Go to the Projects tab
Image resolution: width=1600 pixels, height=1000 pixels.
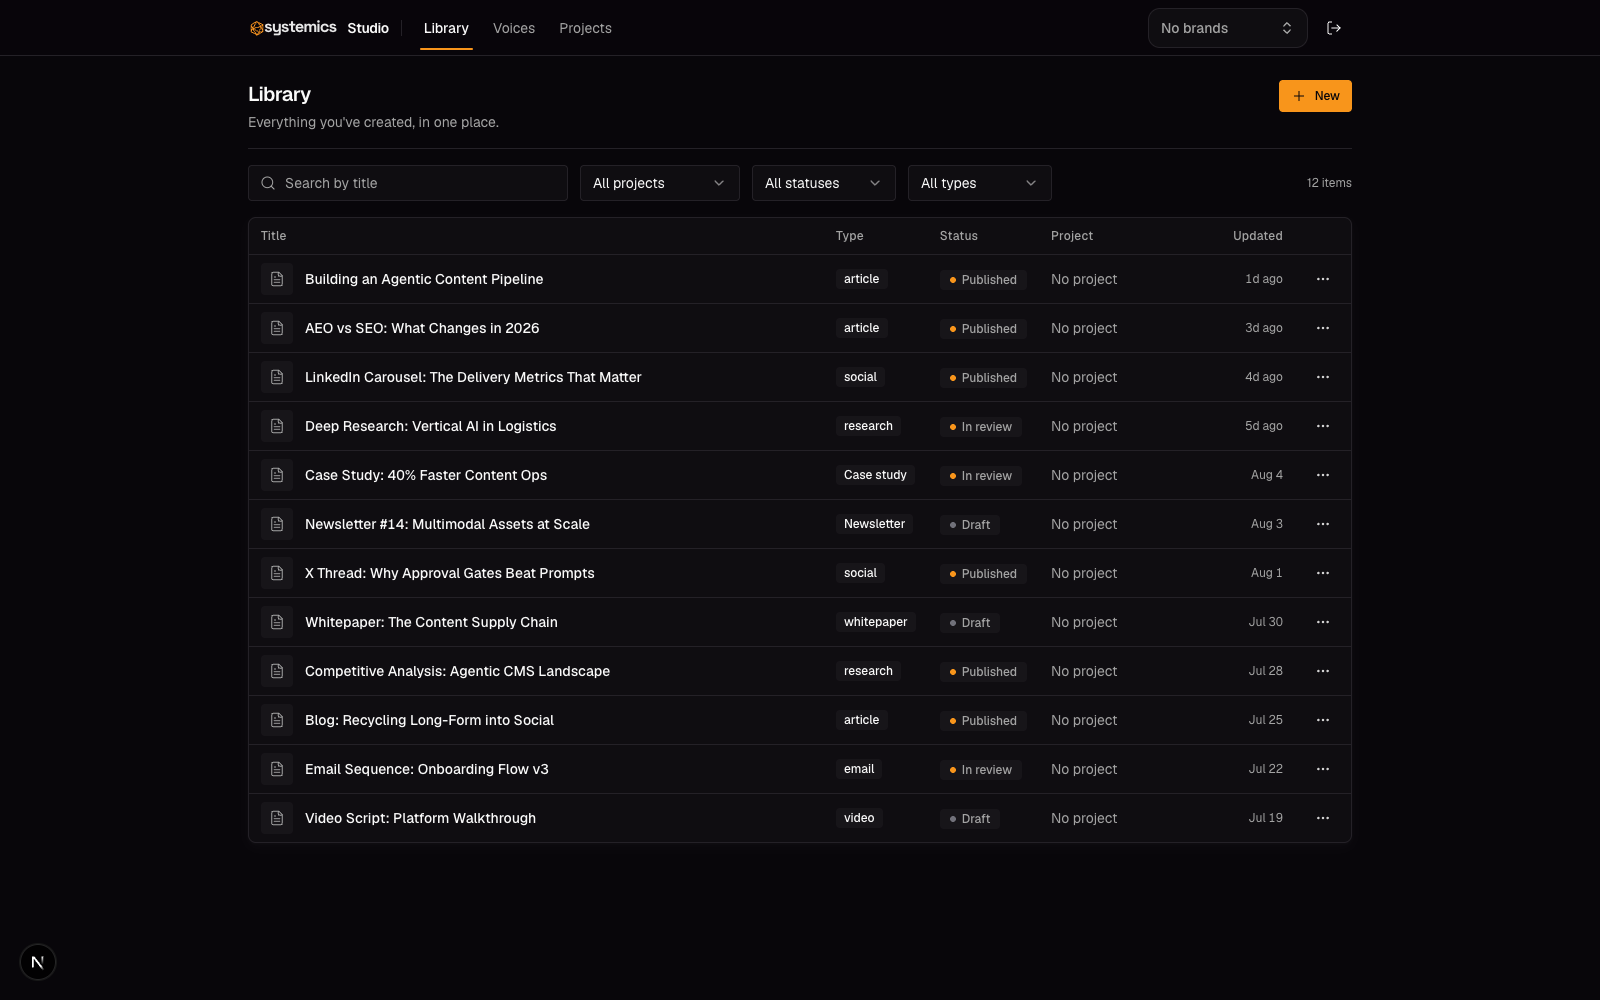pyautogui.click(x=585, y=28)
